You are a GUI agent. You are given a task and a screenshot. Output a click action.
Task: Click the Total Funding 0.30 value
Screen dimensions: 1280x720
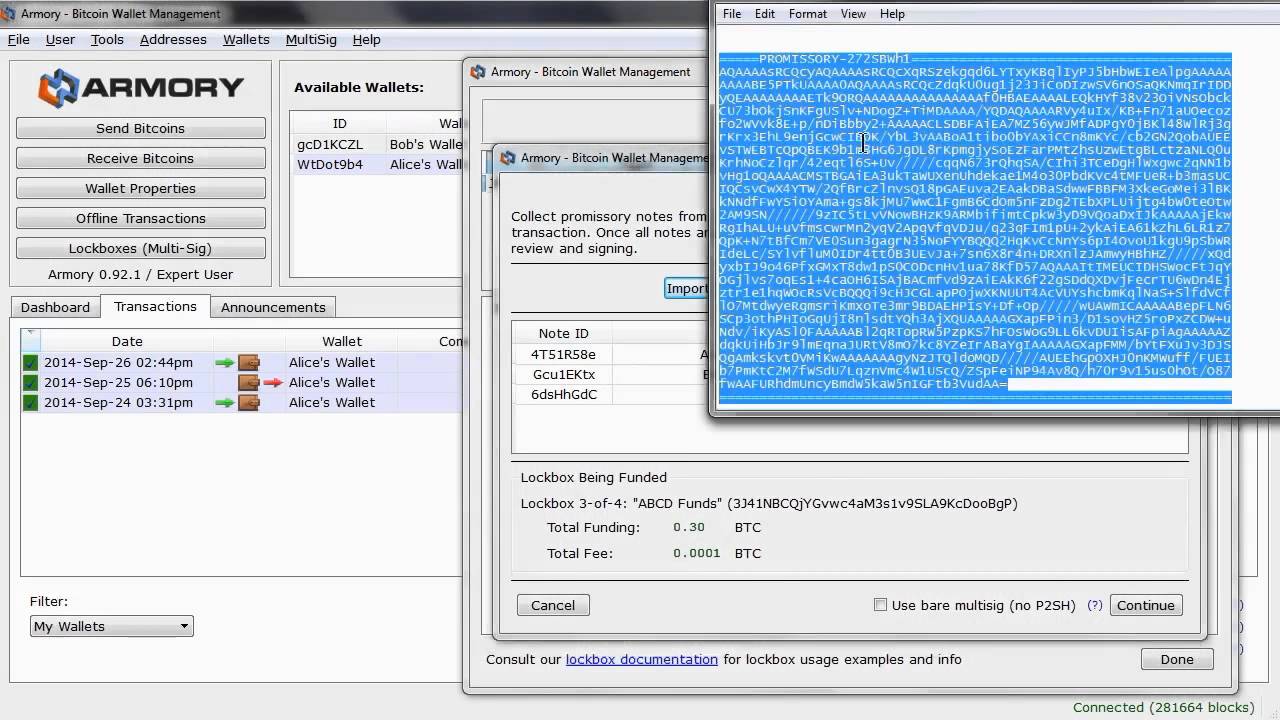coord(688,527)
